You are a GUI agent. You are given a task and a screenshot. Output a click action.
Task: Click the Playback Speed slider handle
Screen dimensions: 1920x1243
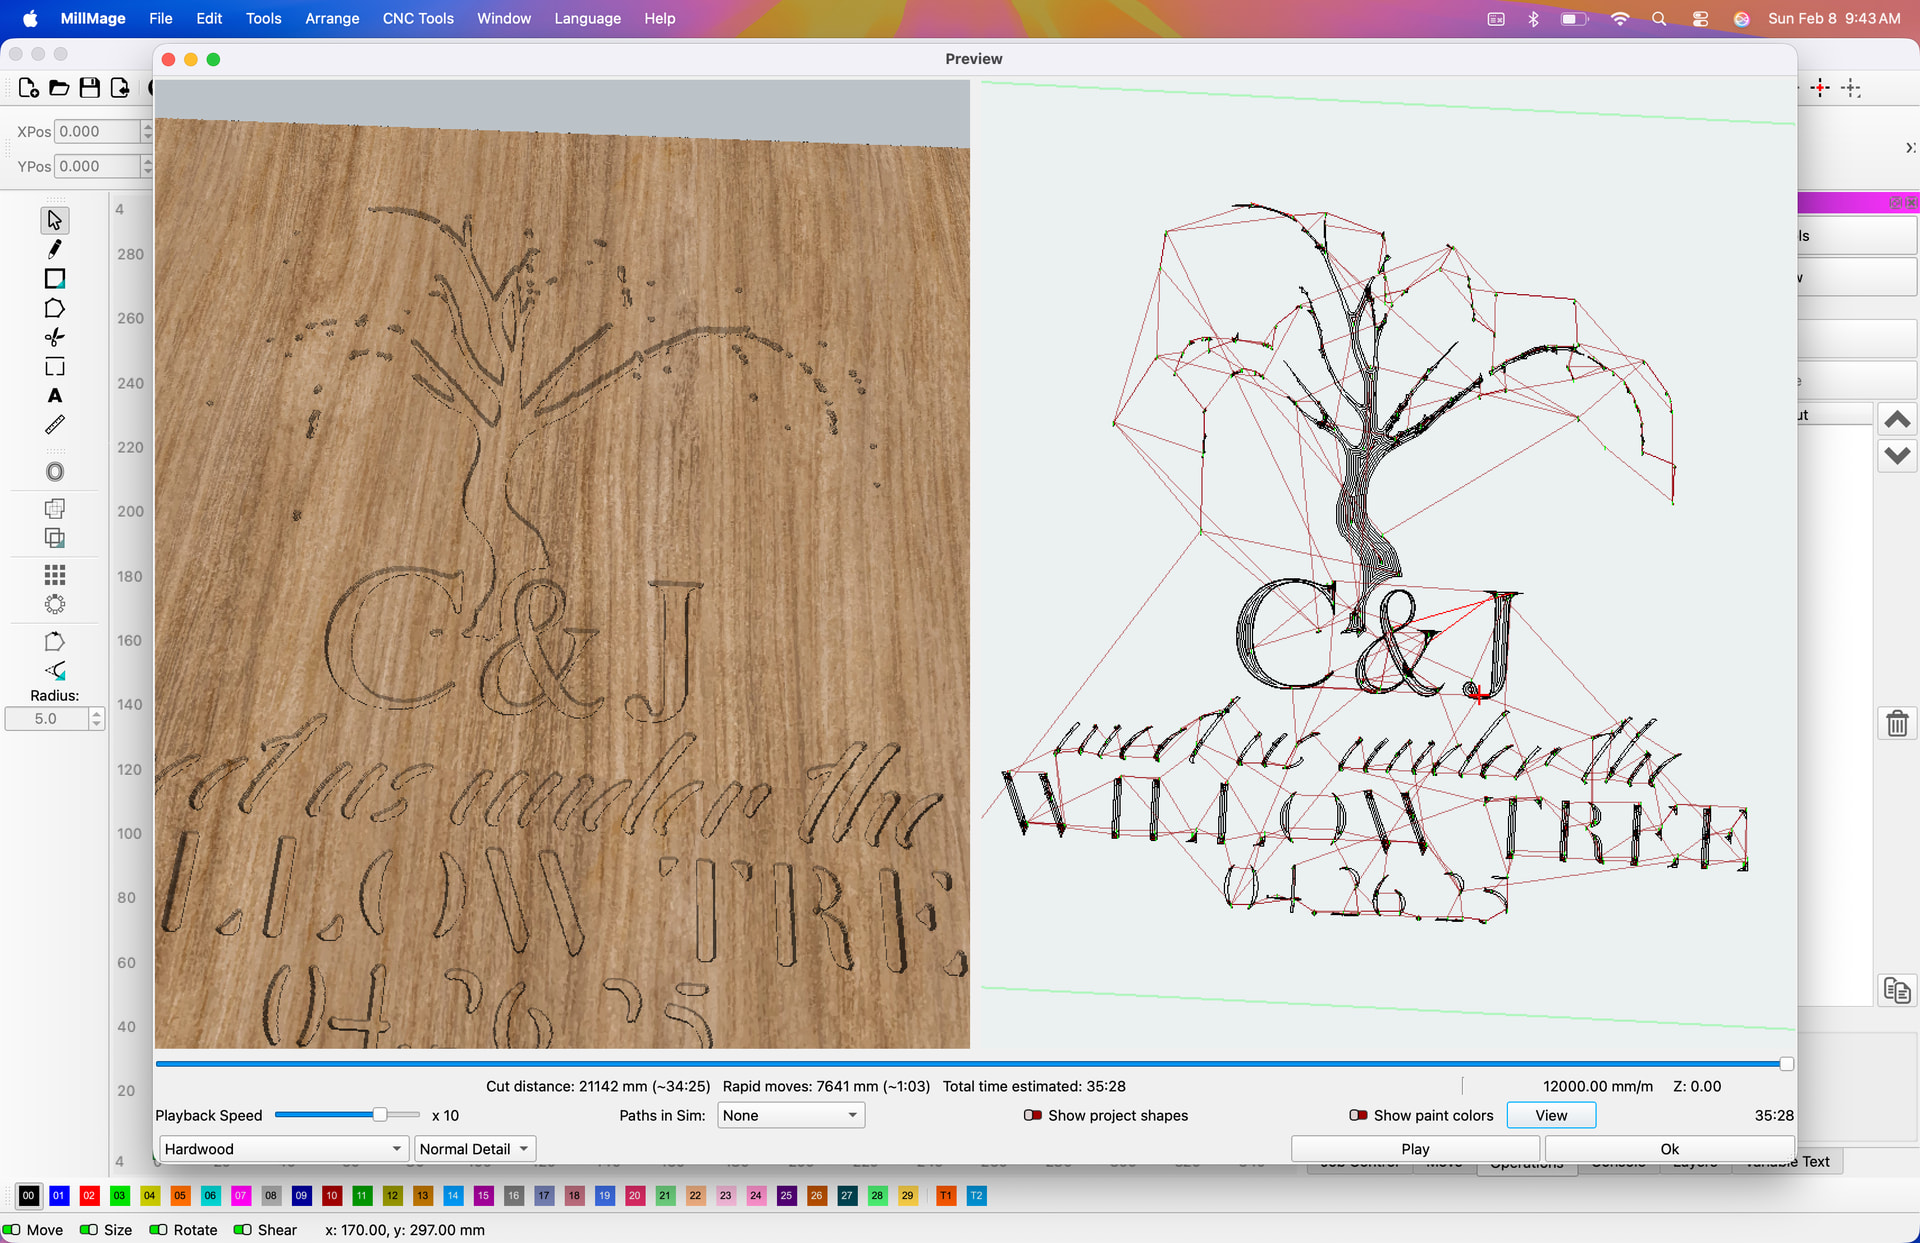380,1114
